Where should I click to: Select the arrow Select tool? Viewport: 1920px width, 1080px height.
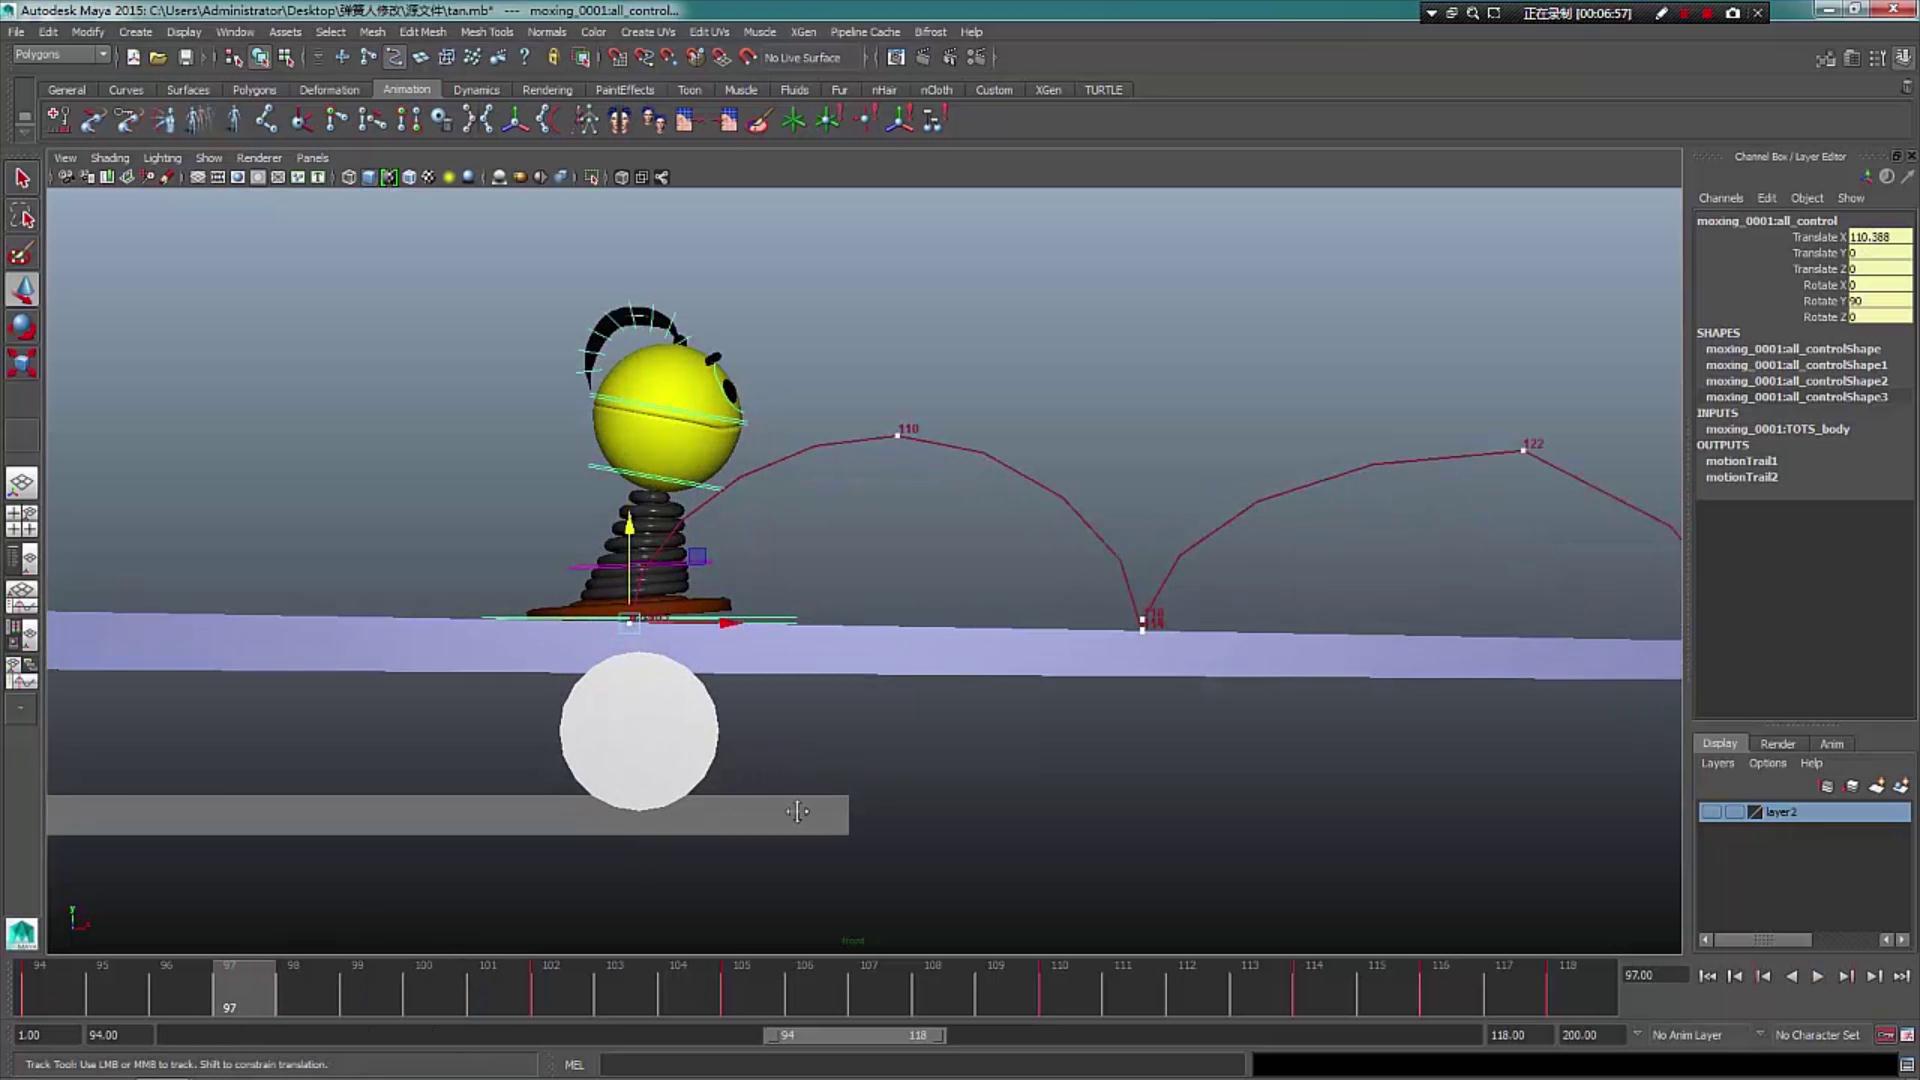22,179
